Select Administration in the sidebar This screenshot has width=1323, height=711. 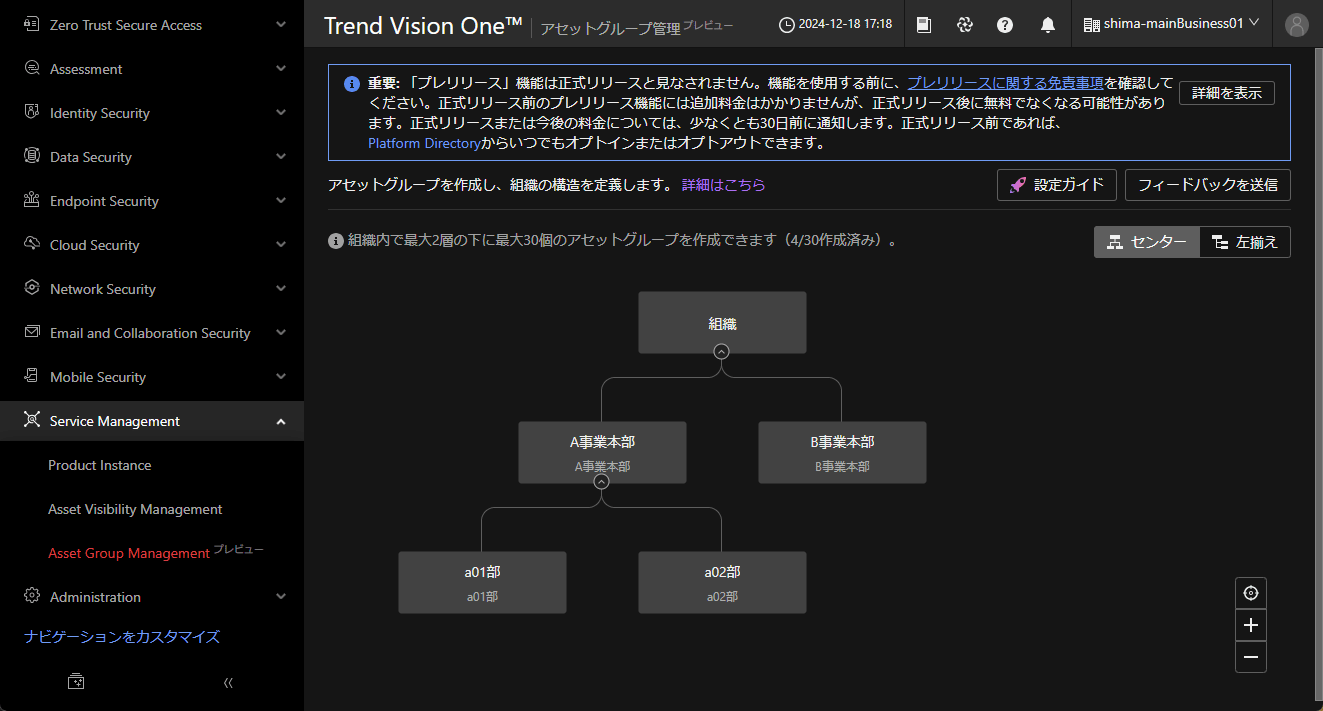pyautogui.click(x=152, y=597)
